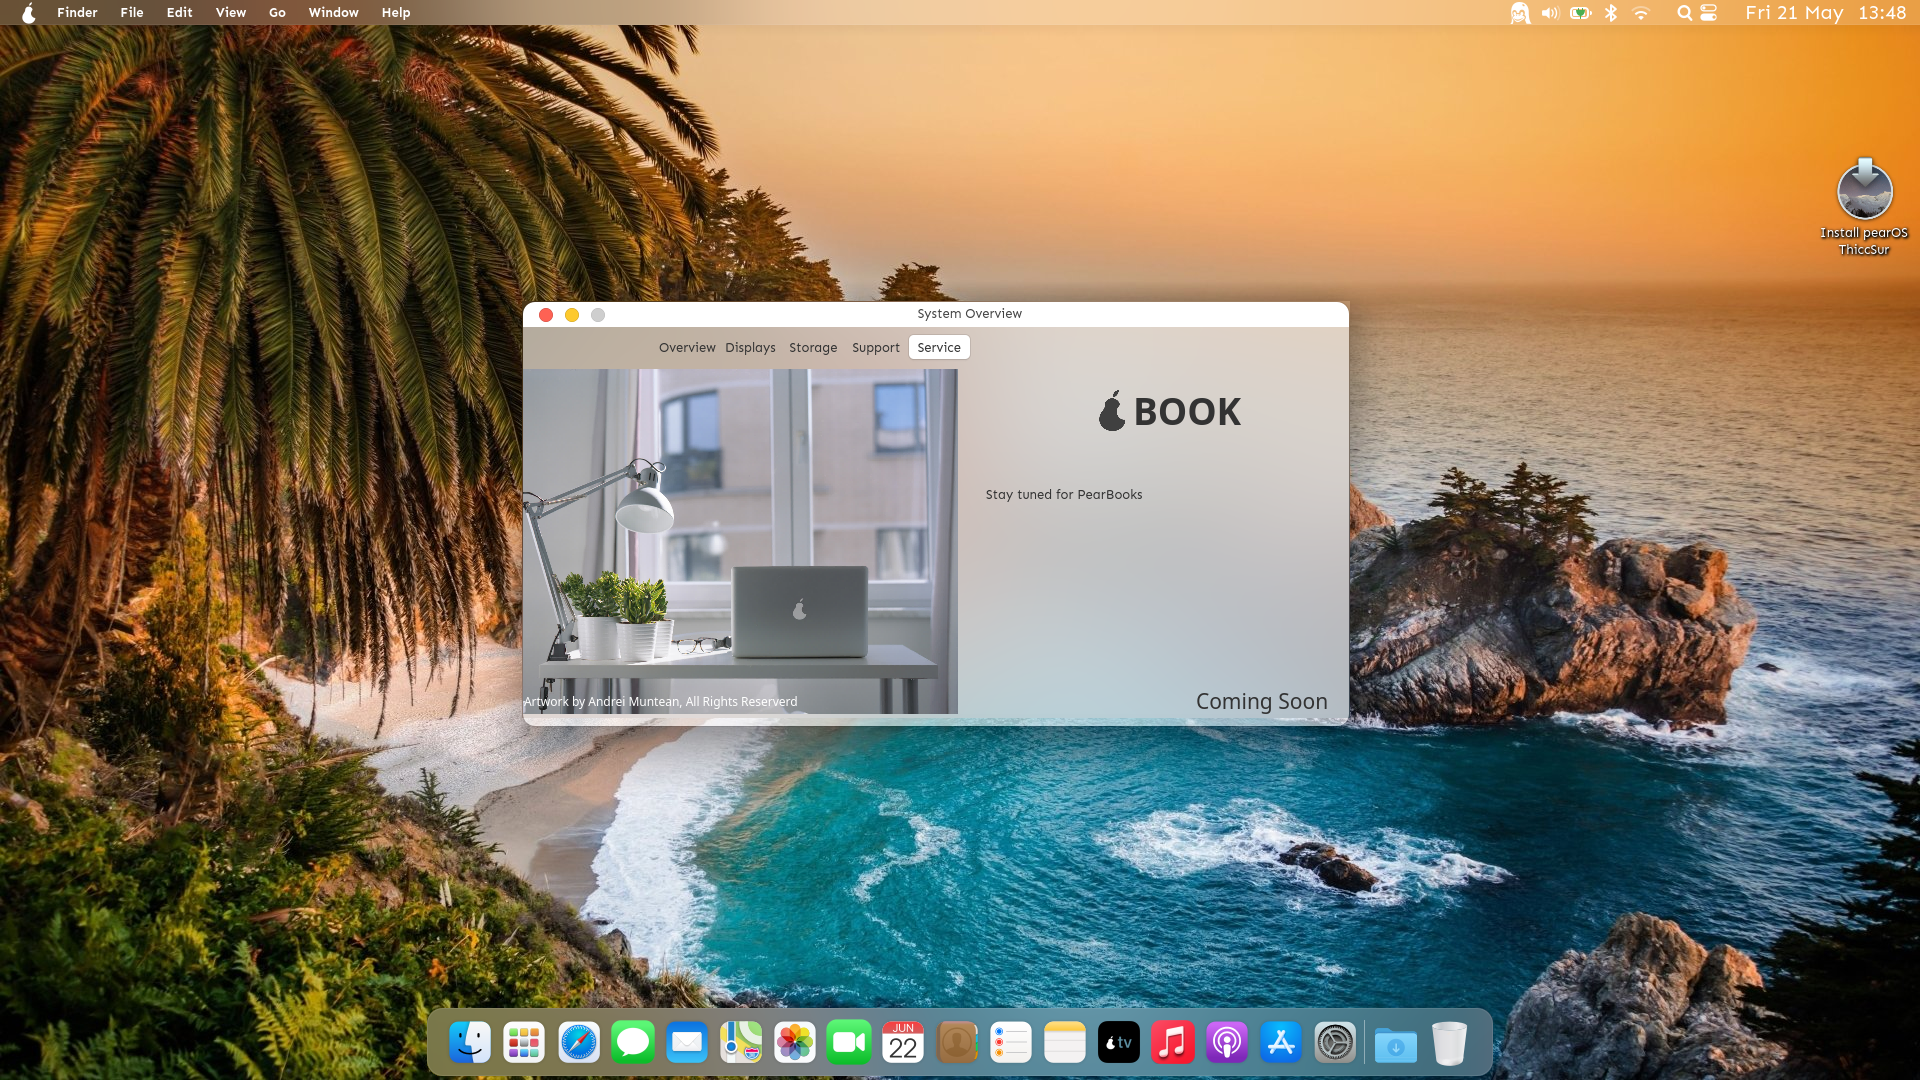Launch FaceTime from the dock

(x=849, y=1043)
